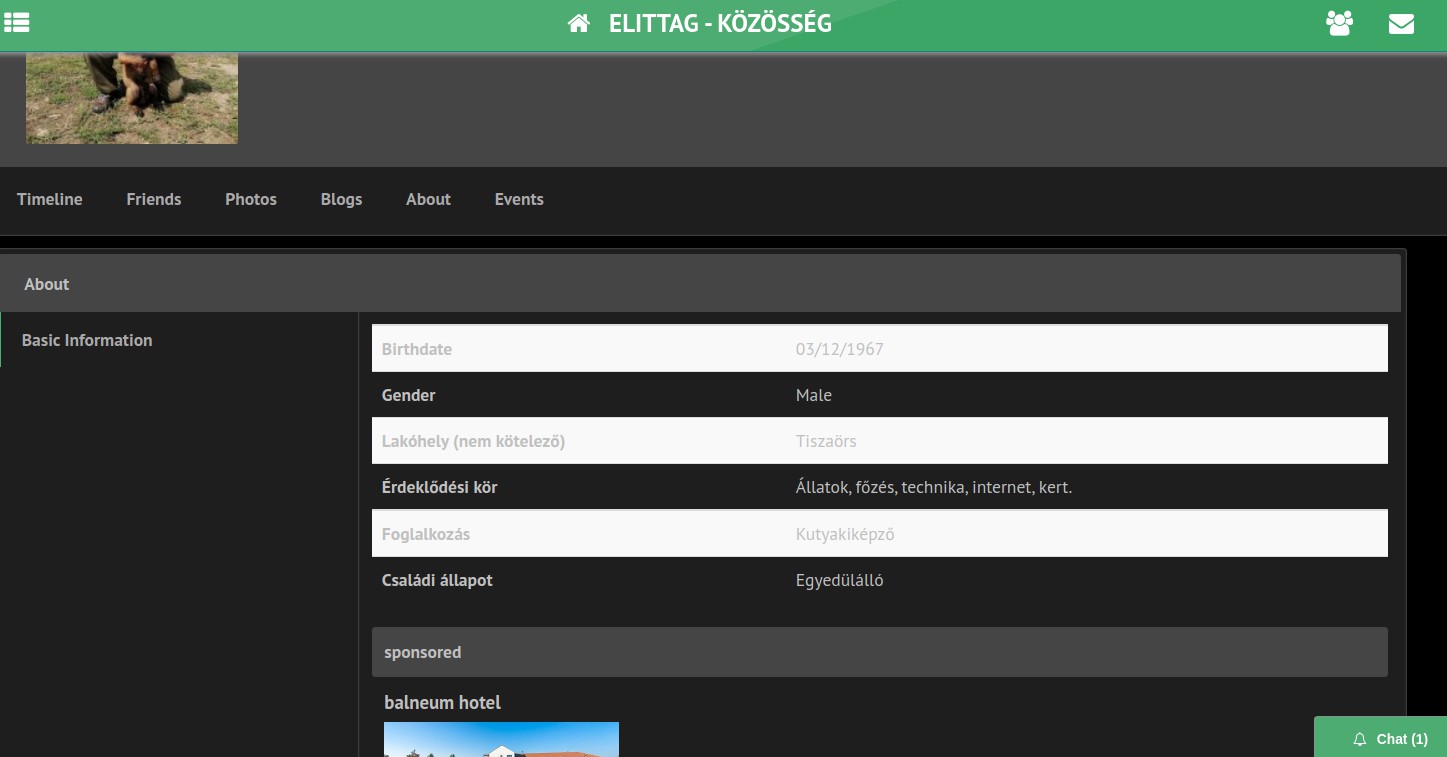The image size is (1447, 757).
Task: Click the ELITTAG - KÖZÖSSÉG site title
Action: click(720, 23)
